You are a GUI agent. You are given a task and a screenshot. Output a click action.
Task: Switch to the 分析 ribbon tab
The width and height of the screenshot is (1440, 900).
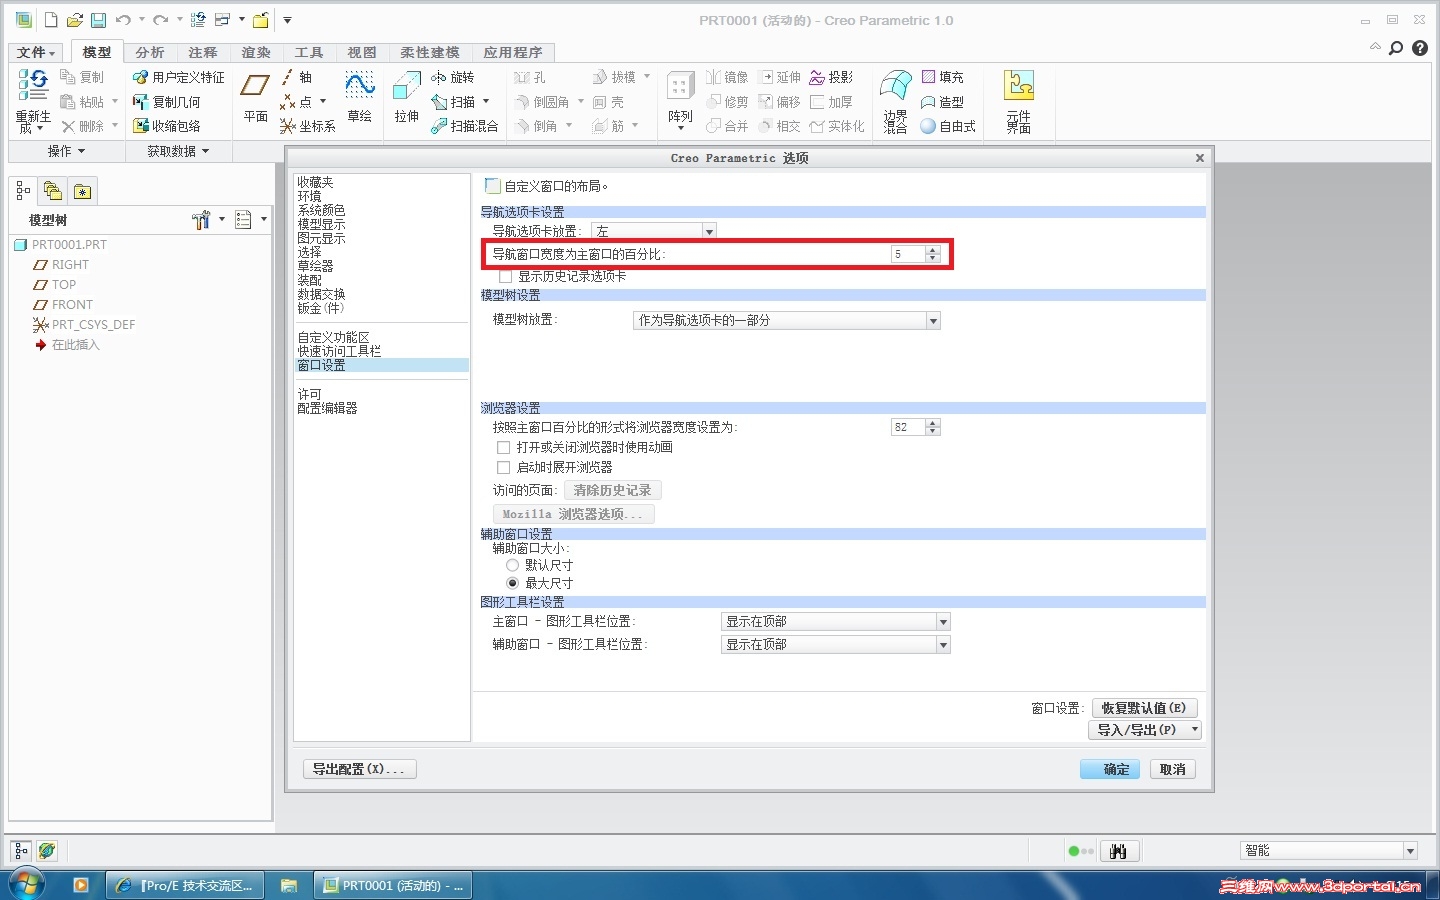point(150,52)
